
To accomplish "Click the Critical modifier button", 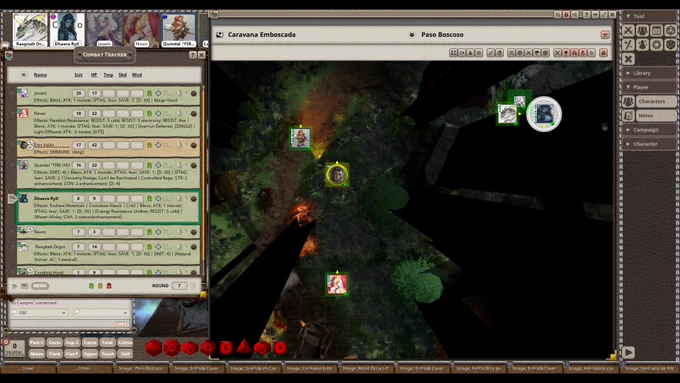I will (x=125, y=342).
